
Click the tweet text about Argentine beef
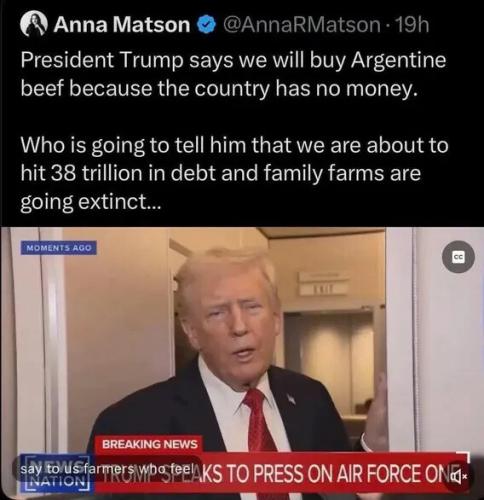pyautogui.click(x=233, y=74)
